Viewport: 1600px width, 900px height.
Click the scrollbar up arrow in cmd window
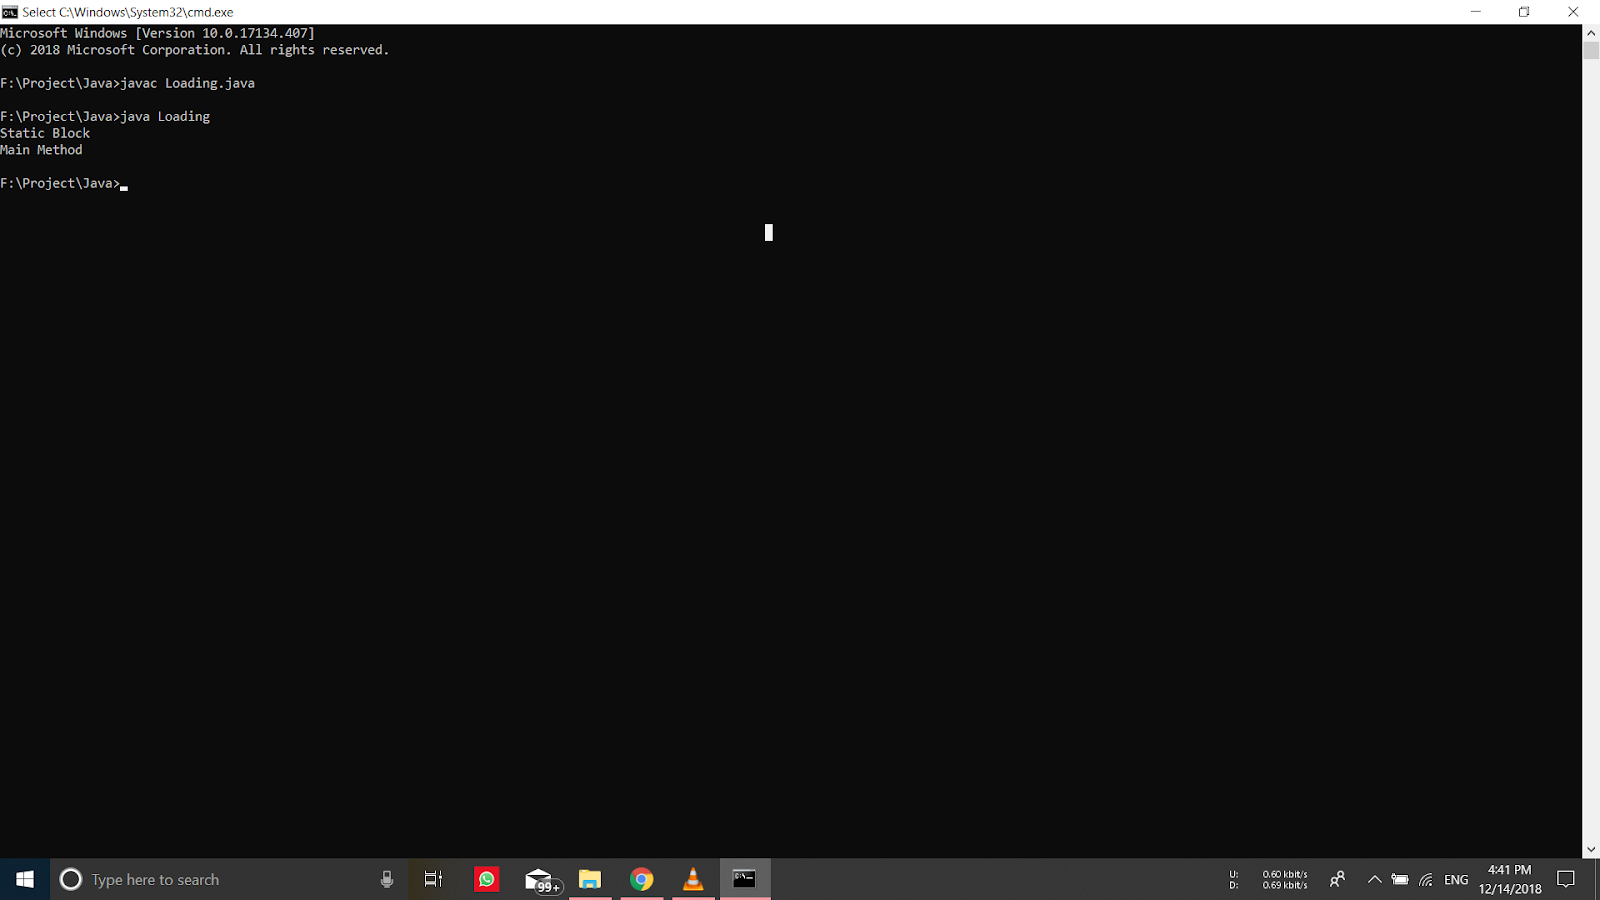click(1591, 33)
